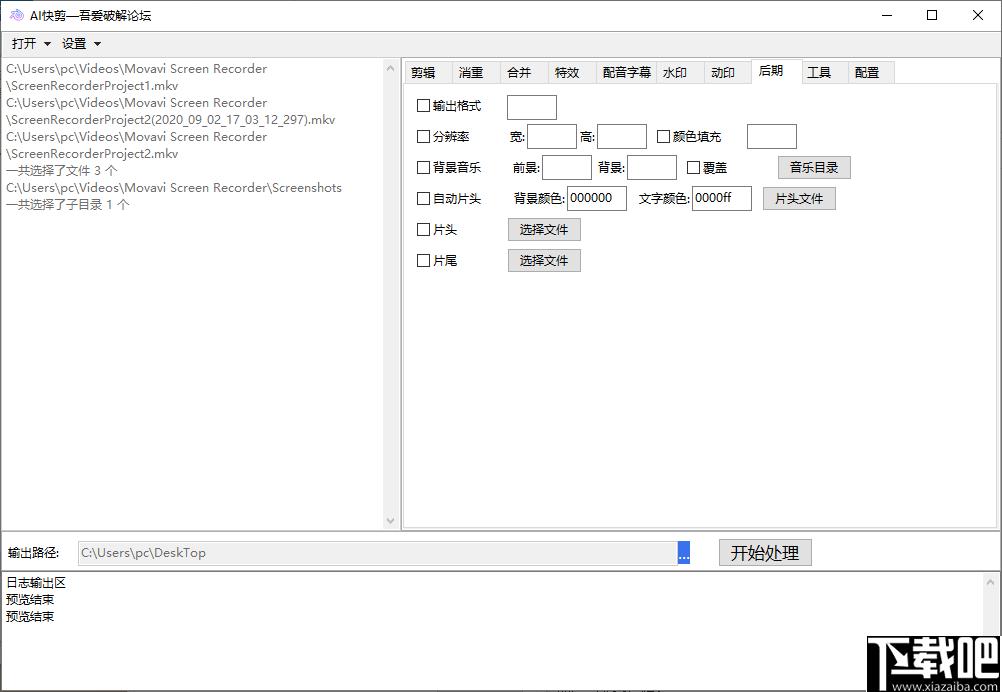This screenshot has width=1002, height=692.
Task: Open the 打开 dropdown menu
Action: [31, 43]
